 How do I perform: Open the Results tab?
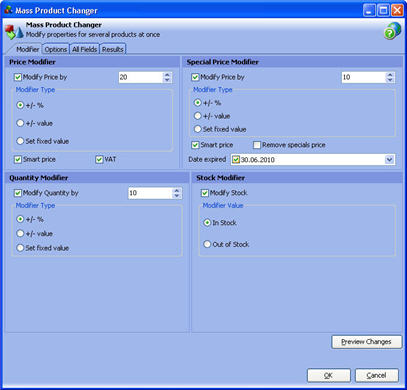[113, 49]
